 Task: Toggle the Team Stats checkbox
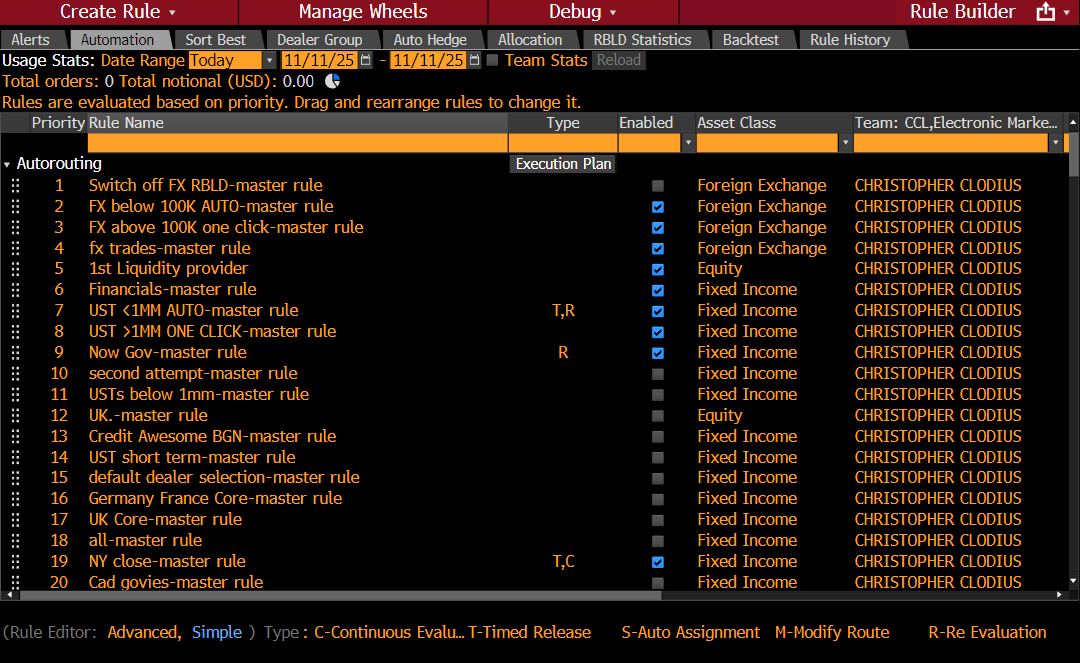click(x=492, y=60)
